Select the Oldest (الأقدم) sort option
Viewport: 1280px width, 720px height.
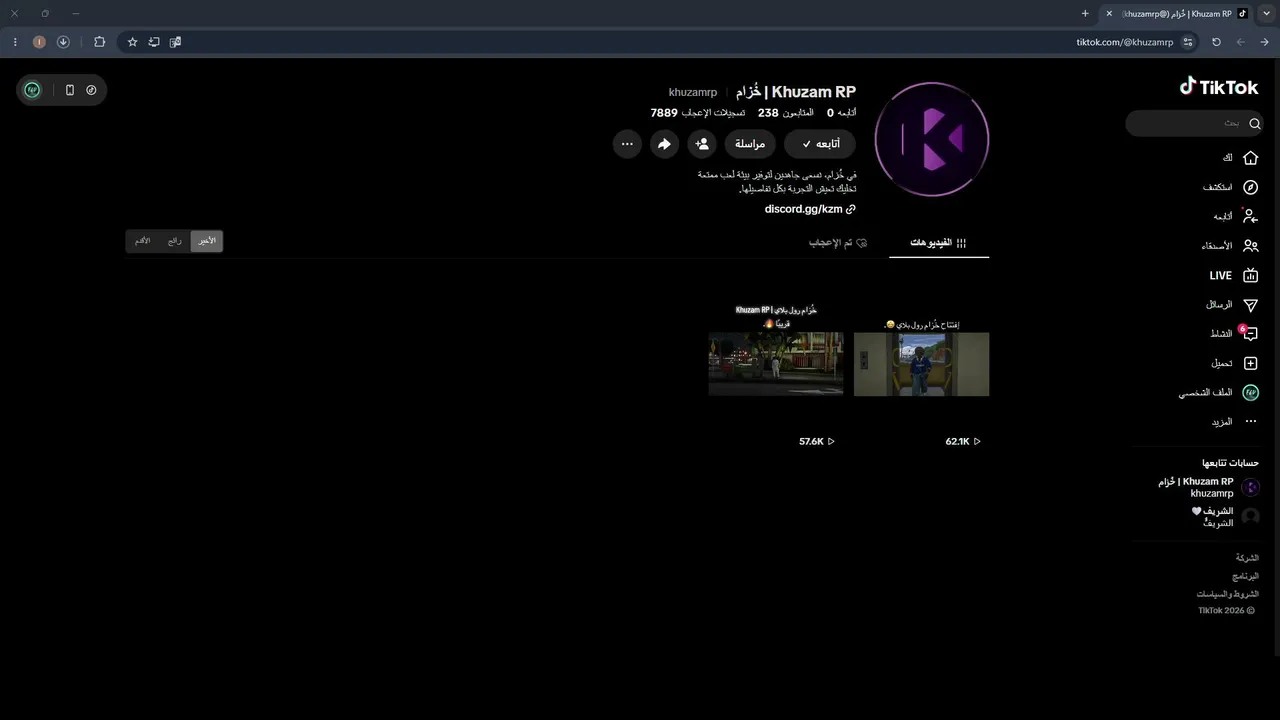click(x=143, y=241)
